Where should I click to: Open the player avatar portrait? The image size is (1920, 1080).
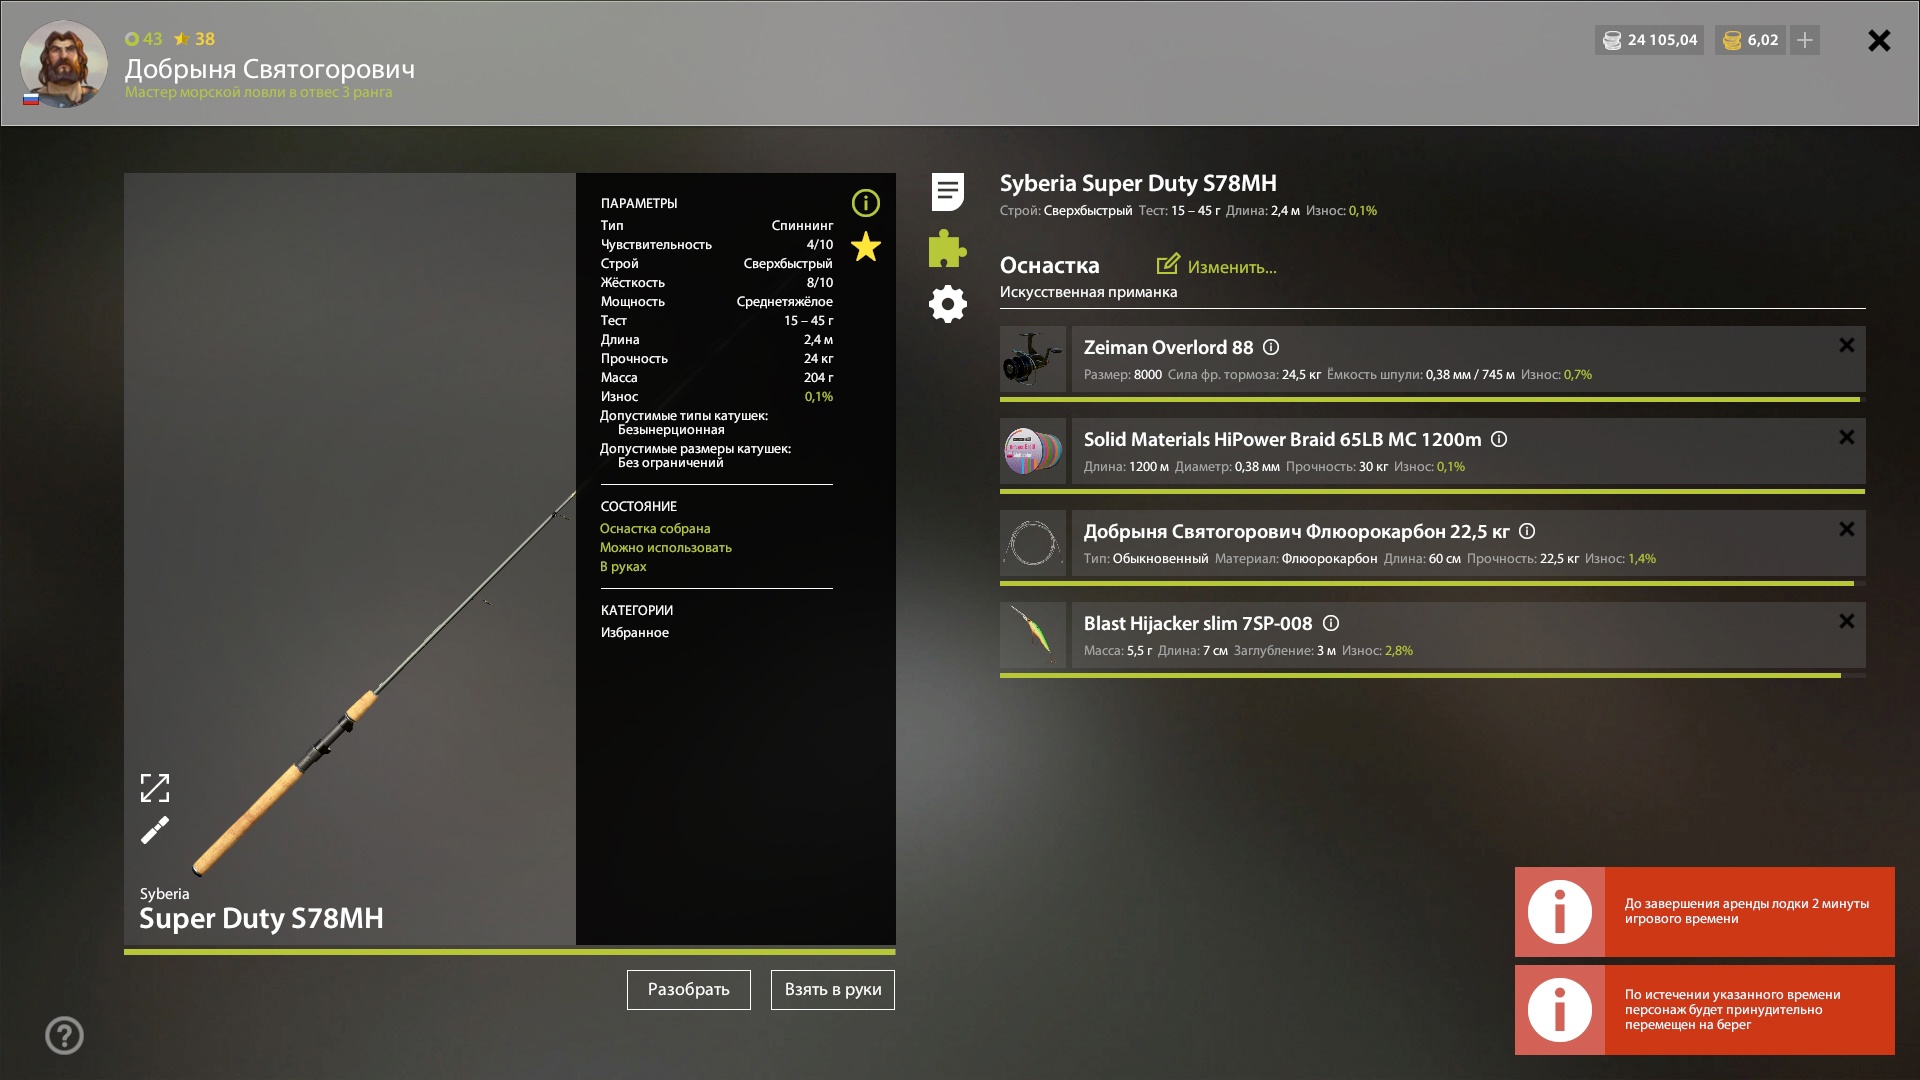point(64,64)
